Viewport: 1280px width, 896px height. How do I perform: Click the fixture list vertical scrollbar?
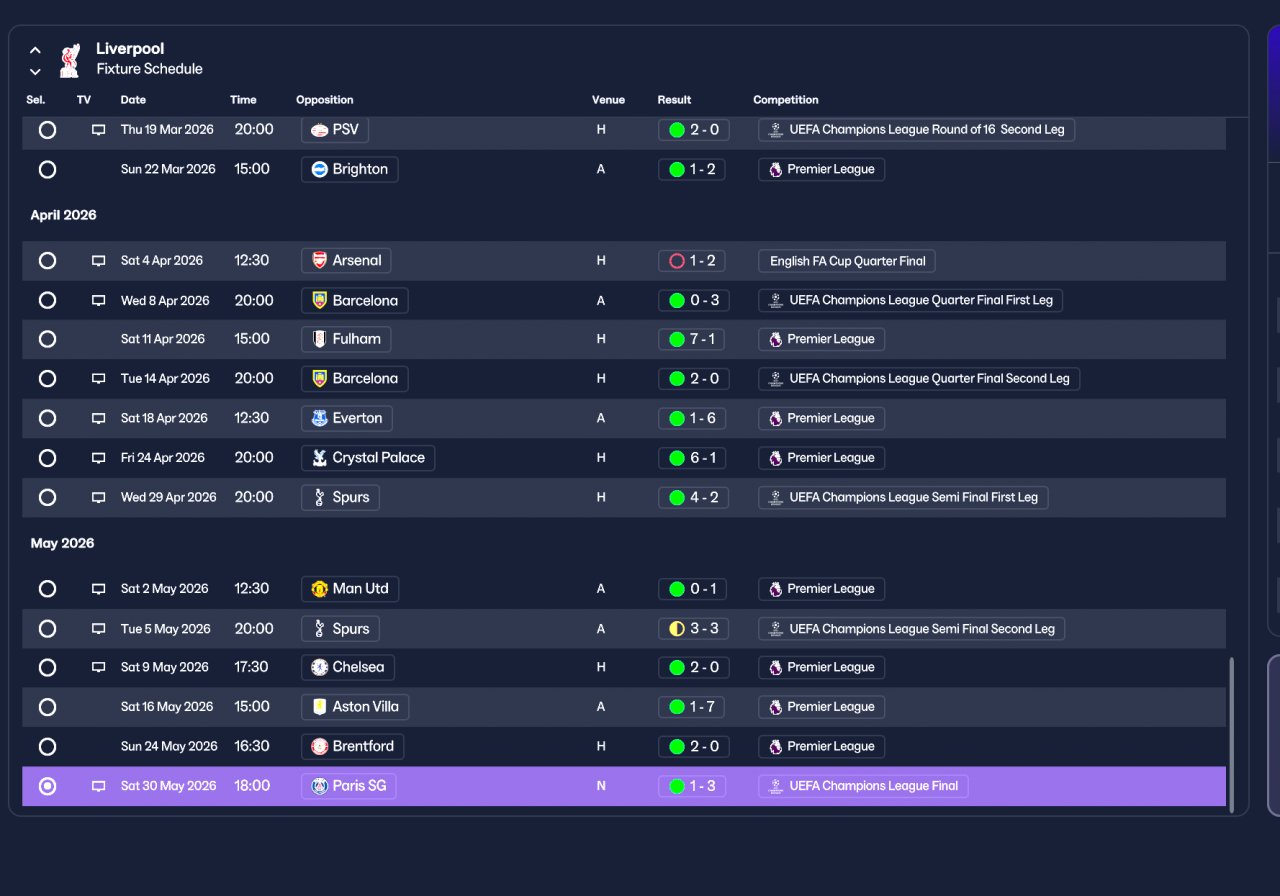tap(1231, 733)
